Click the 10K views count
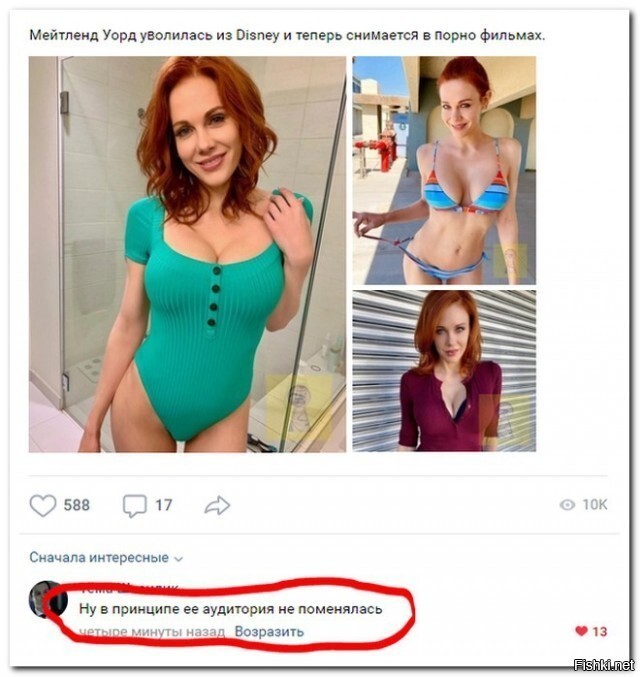Image resolution: width=640 pixels, height=677 pixels. pyautogui.click(x=595, y=505)
